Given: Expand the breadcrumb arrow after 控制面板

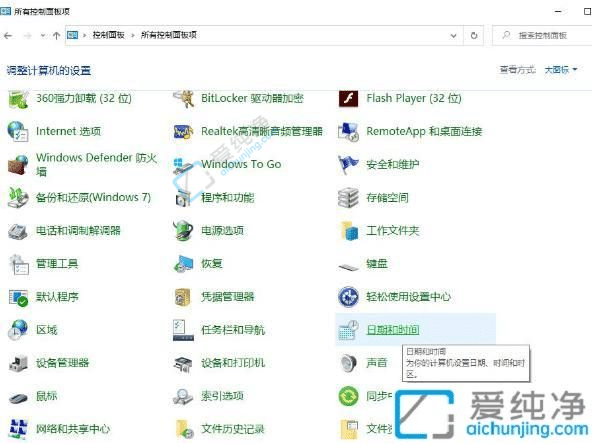Looking at the screenshot, I should pos(133,36).
